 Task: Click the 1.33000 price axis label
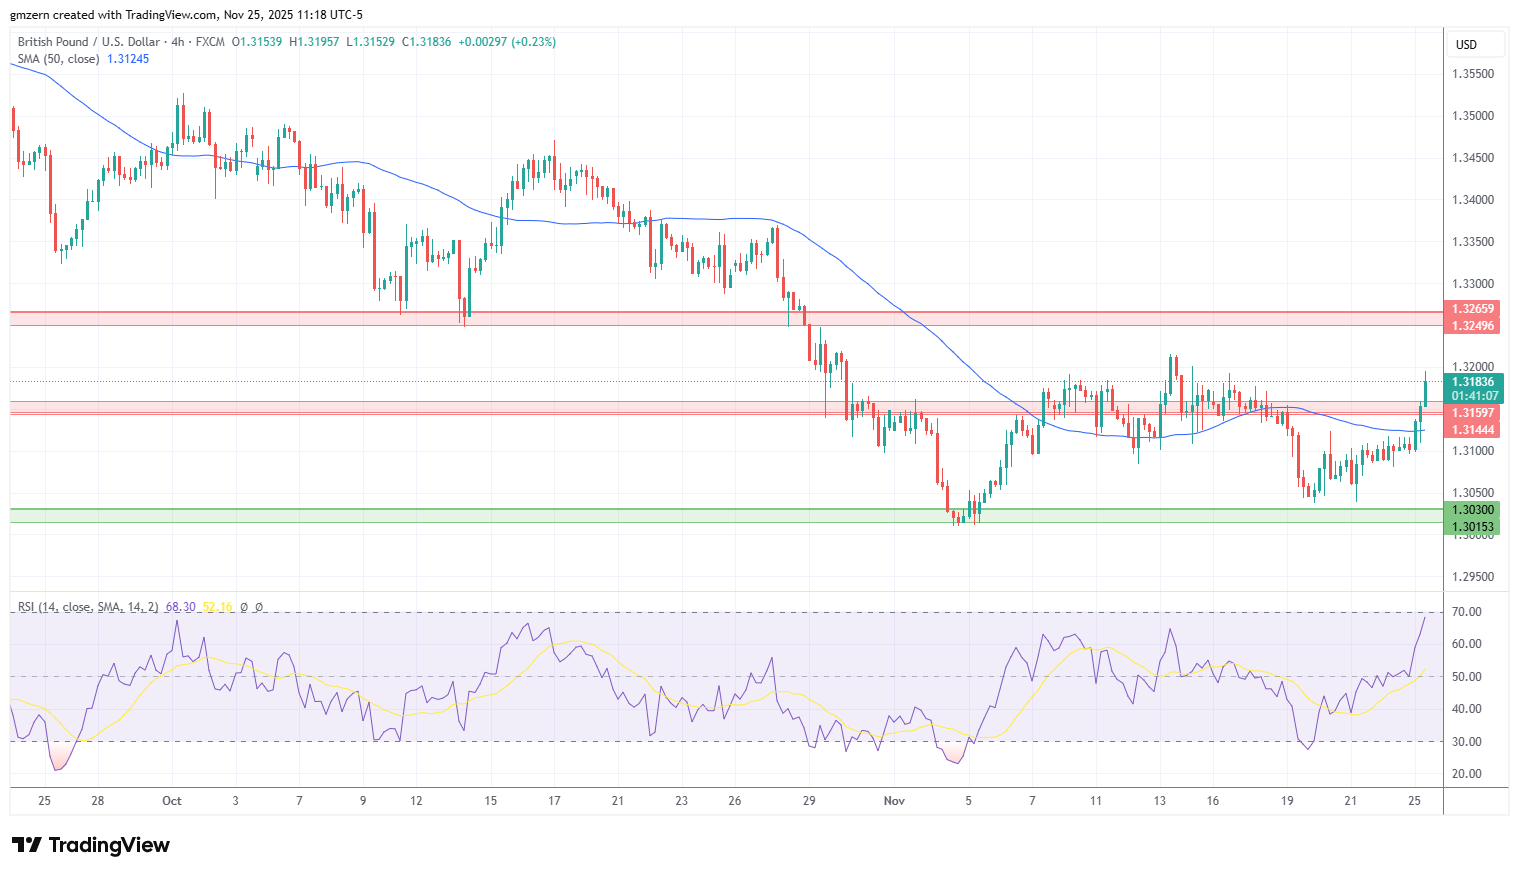[1473, 284]
